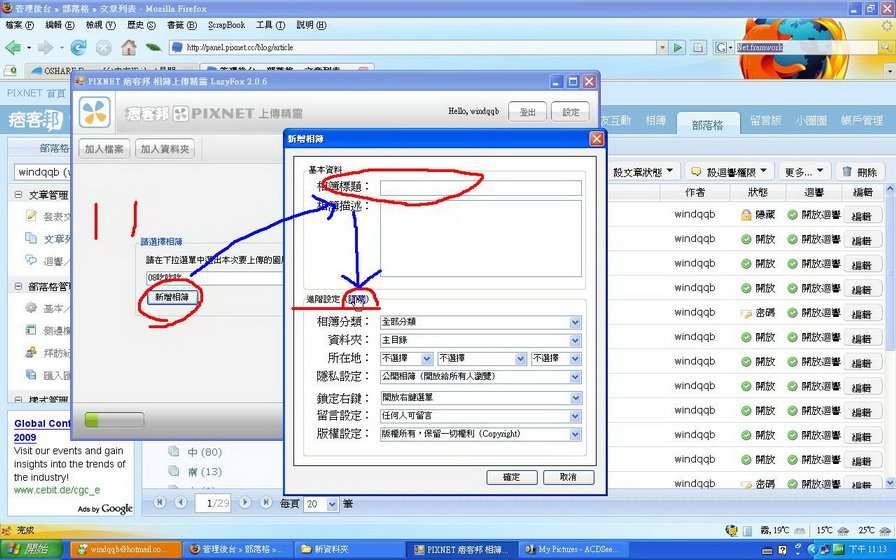Open the windqqb@hotmail taskbar item
Screen dimensions: 896x560
126,549
